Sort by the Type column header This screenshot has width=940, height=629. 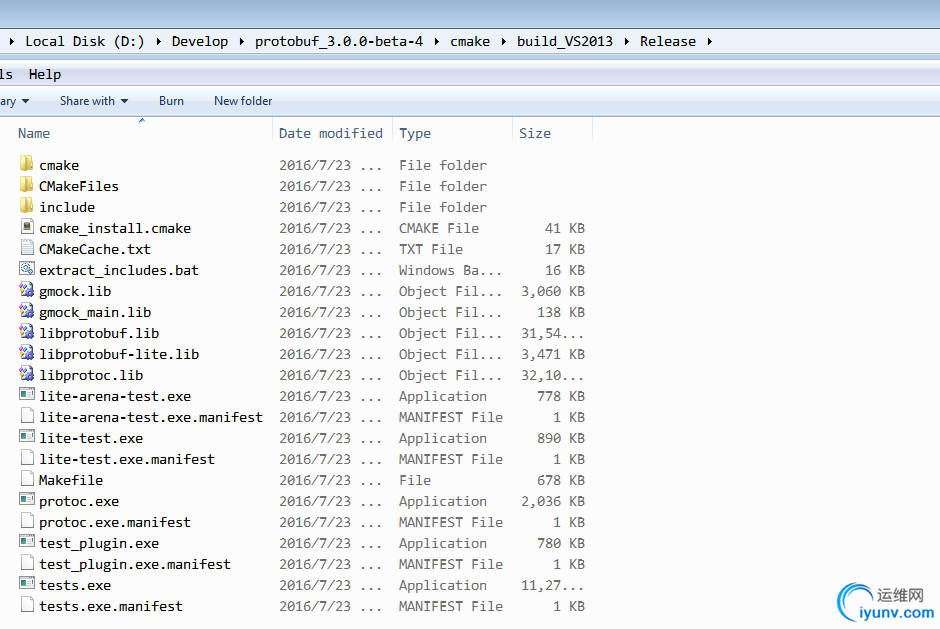(415, 133)
